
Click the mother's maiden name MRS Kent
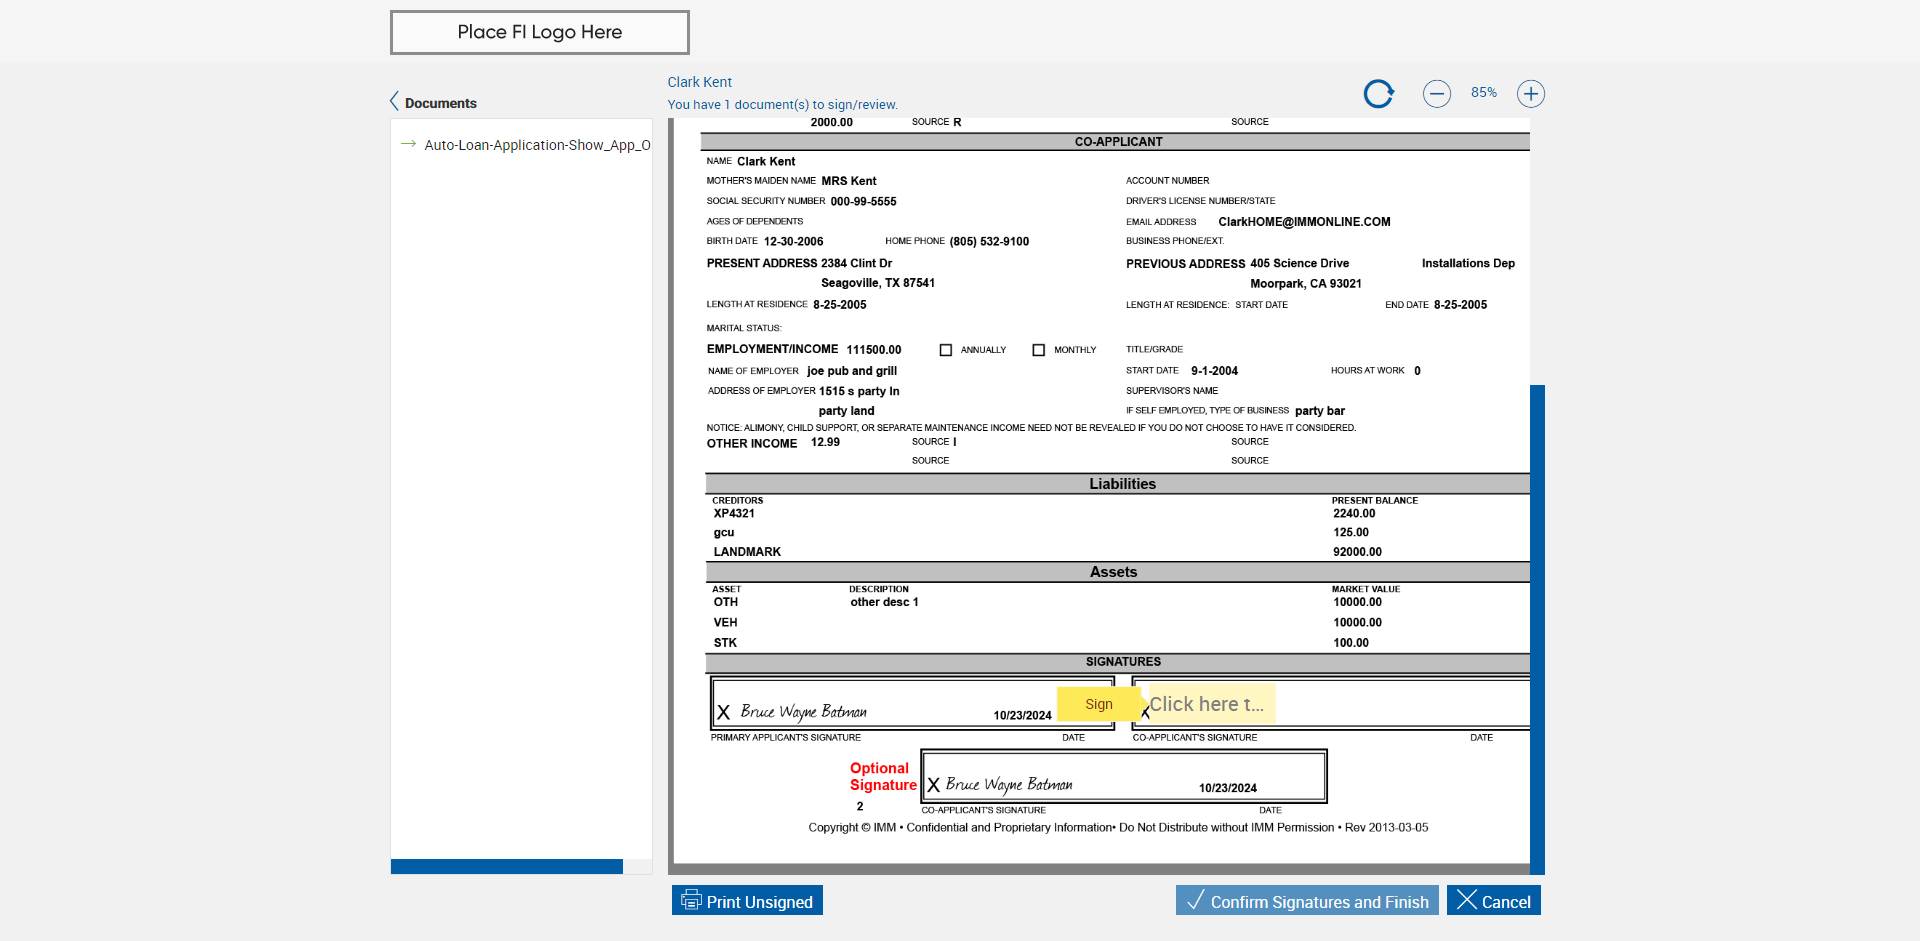coord(848,181)
